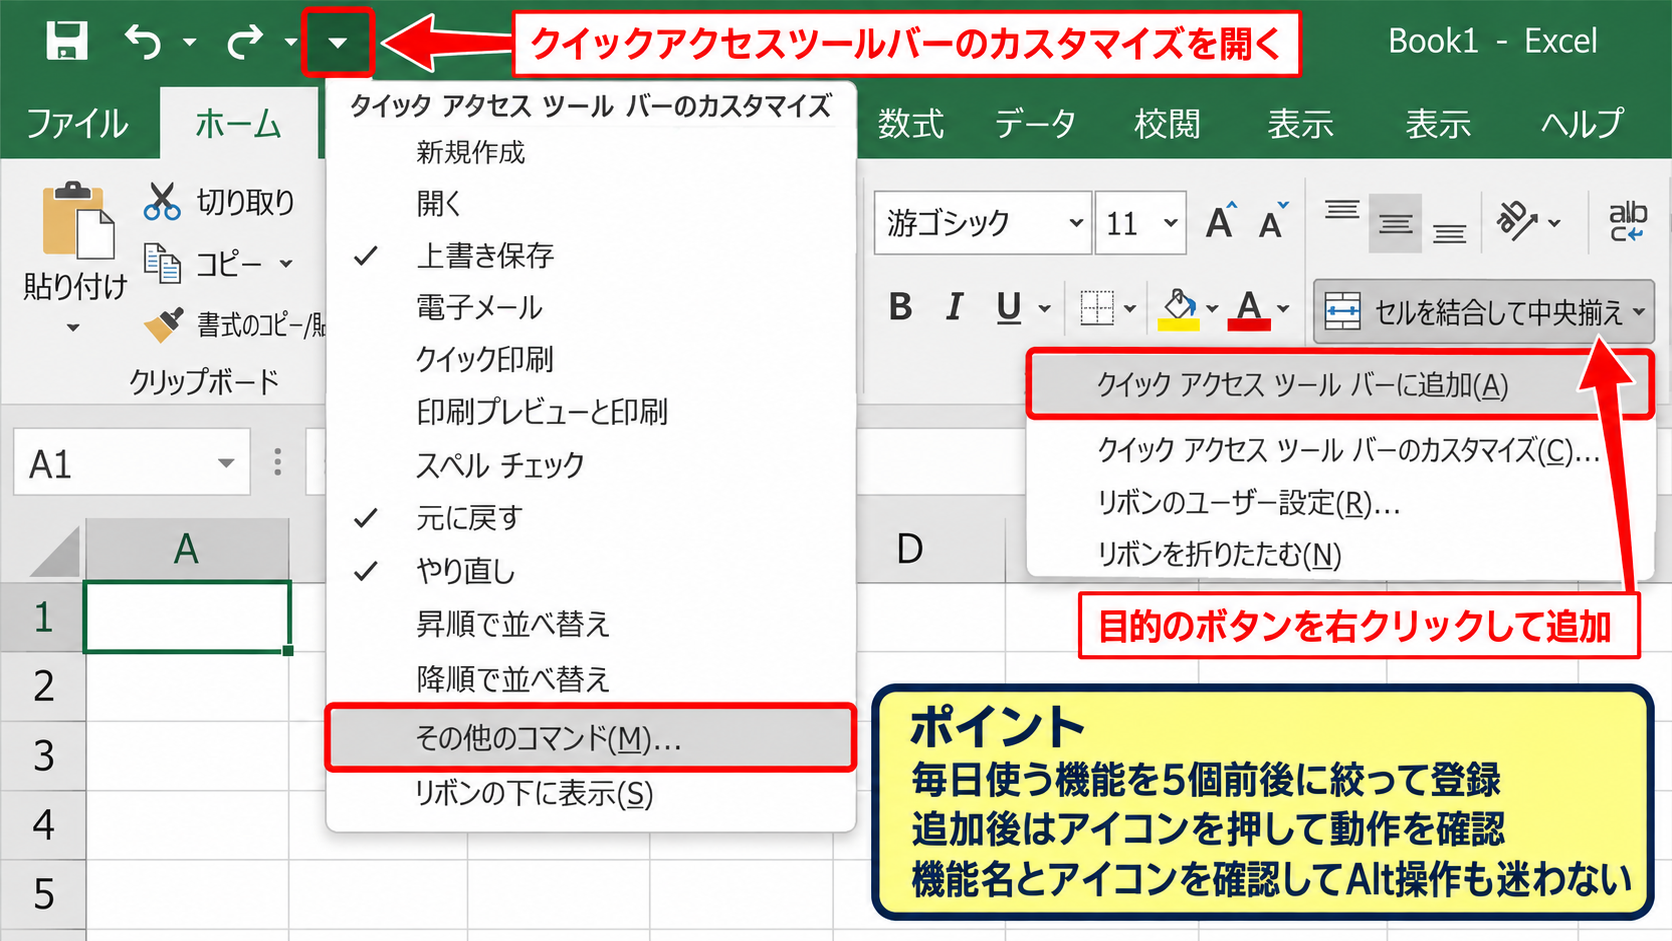Select その他のコマンド(M)... menu entry
This screenshot has height=941, width=1672.
[x=591, y=738]
